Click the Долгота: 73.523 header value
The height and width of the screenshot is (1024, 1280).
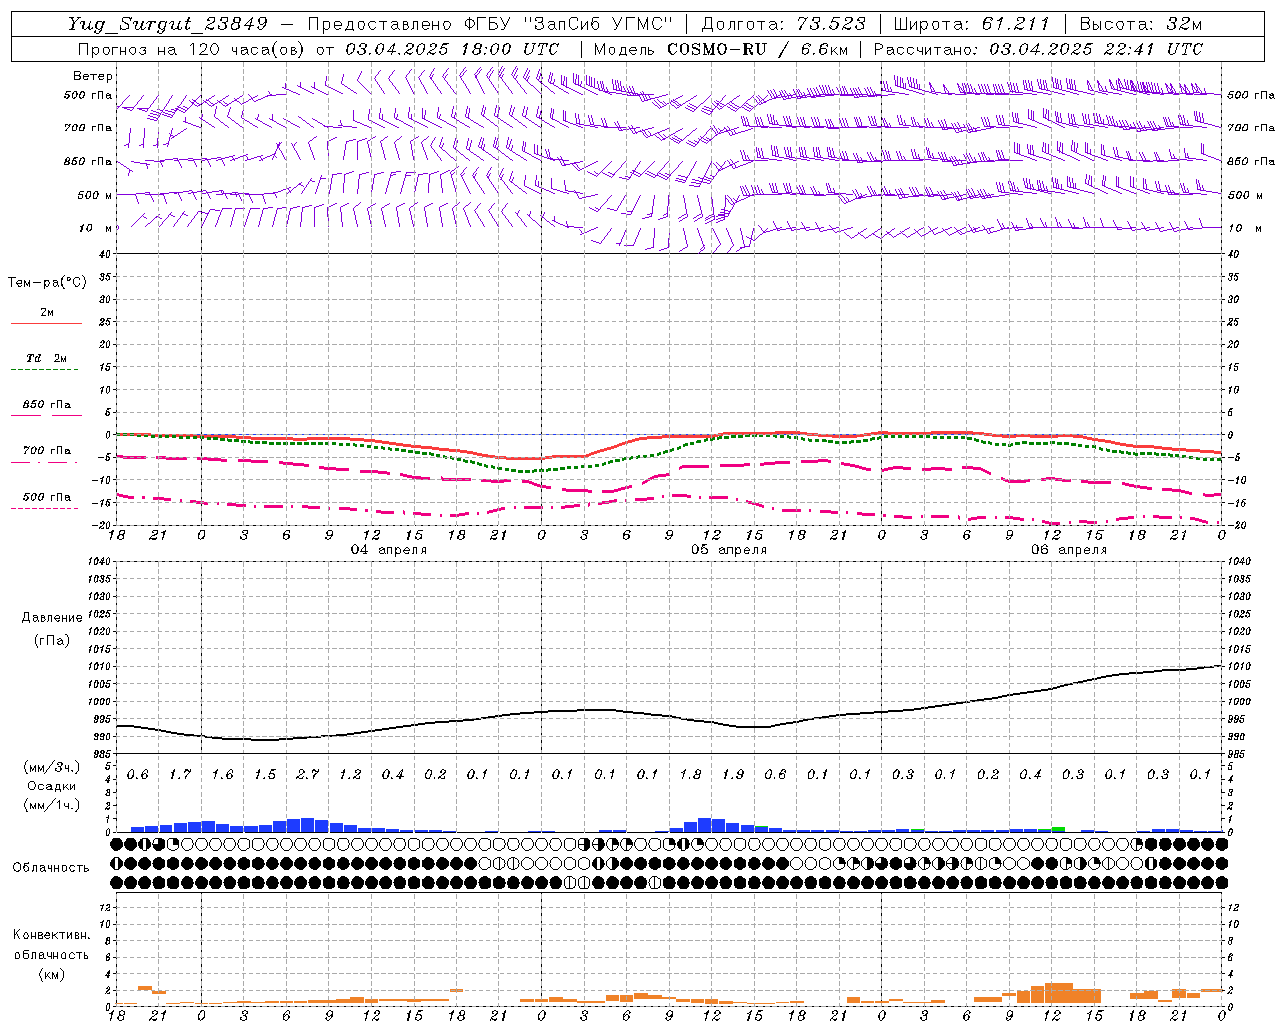(x=783, y=24)
